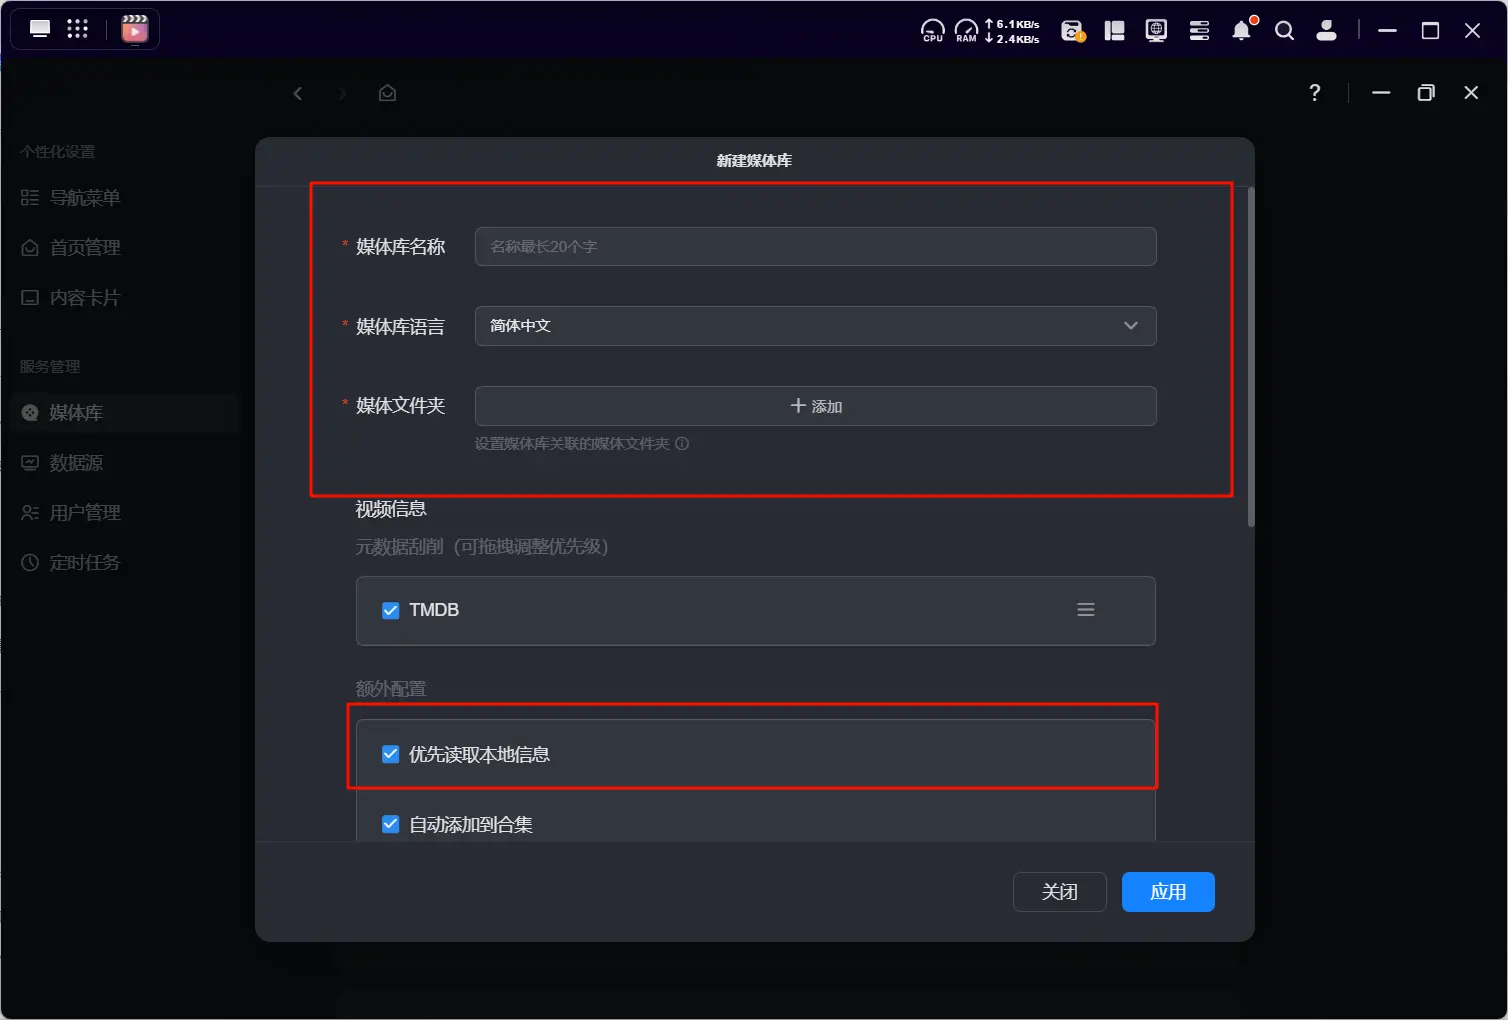
Task: Uncheck the TMDB scraper checkbox
Action: (391, 610)
